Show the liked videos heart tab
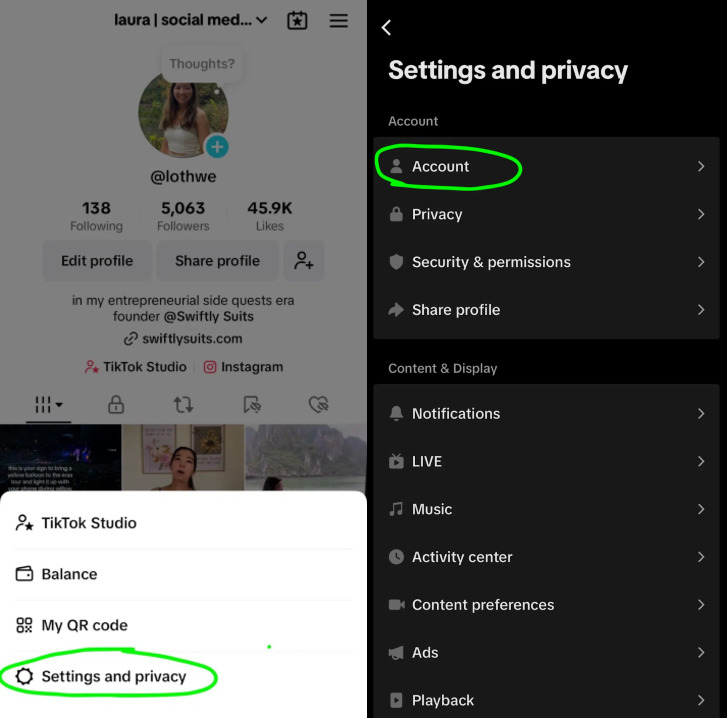Screen dimensions: 727x718 [318, 405]
